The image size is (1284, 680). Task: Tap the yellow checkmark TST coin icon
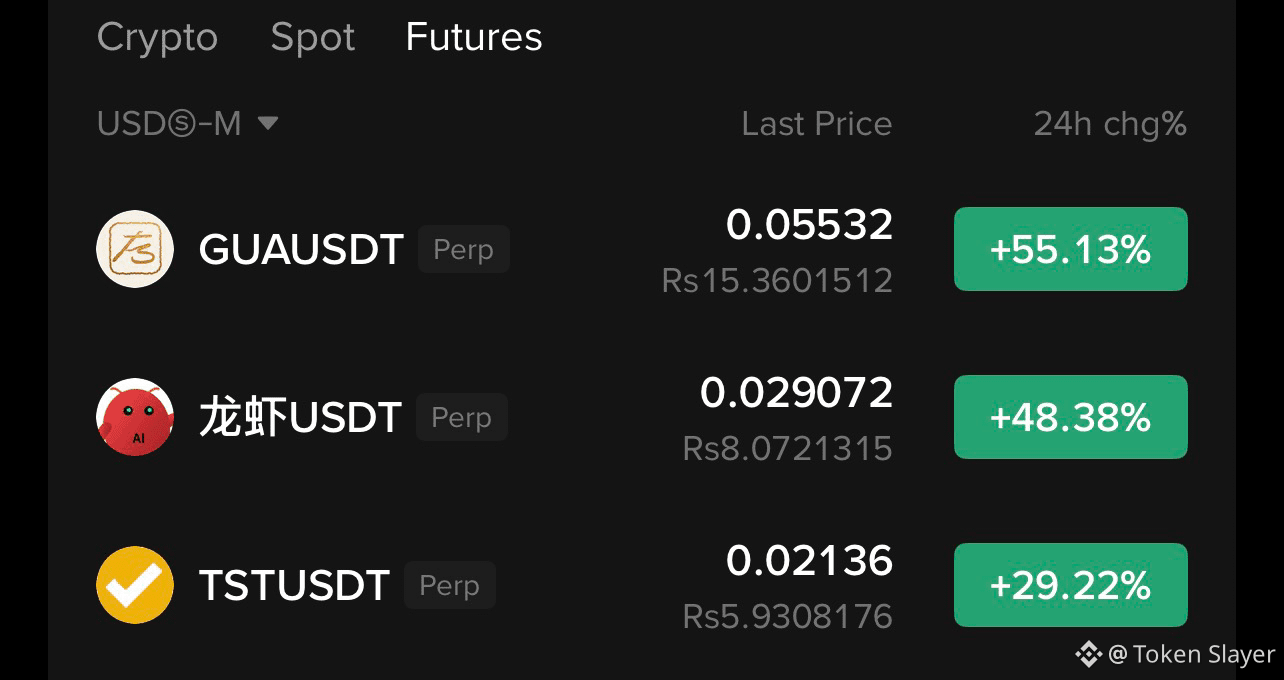tap(135, 585)
